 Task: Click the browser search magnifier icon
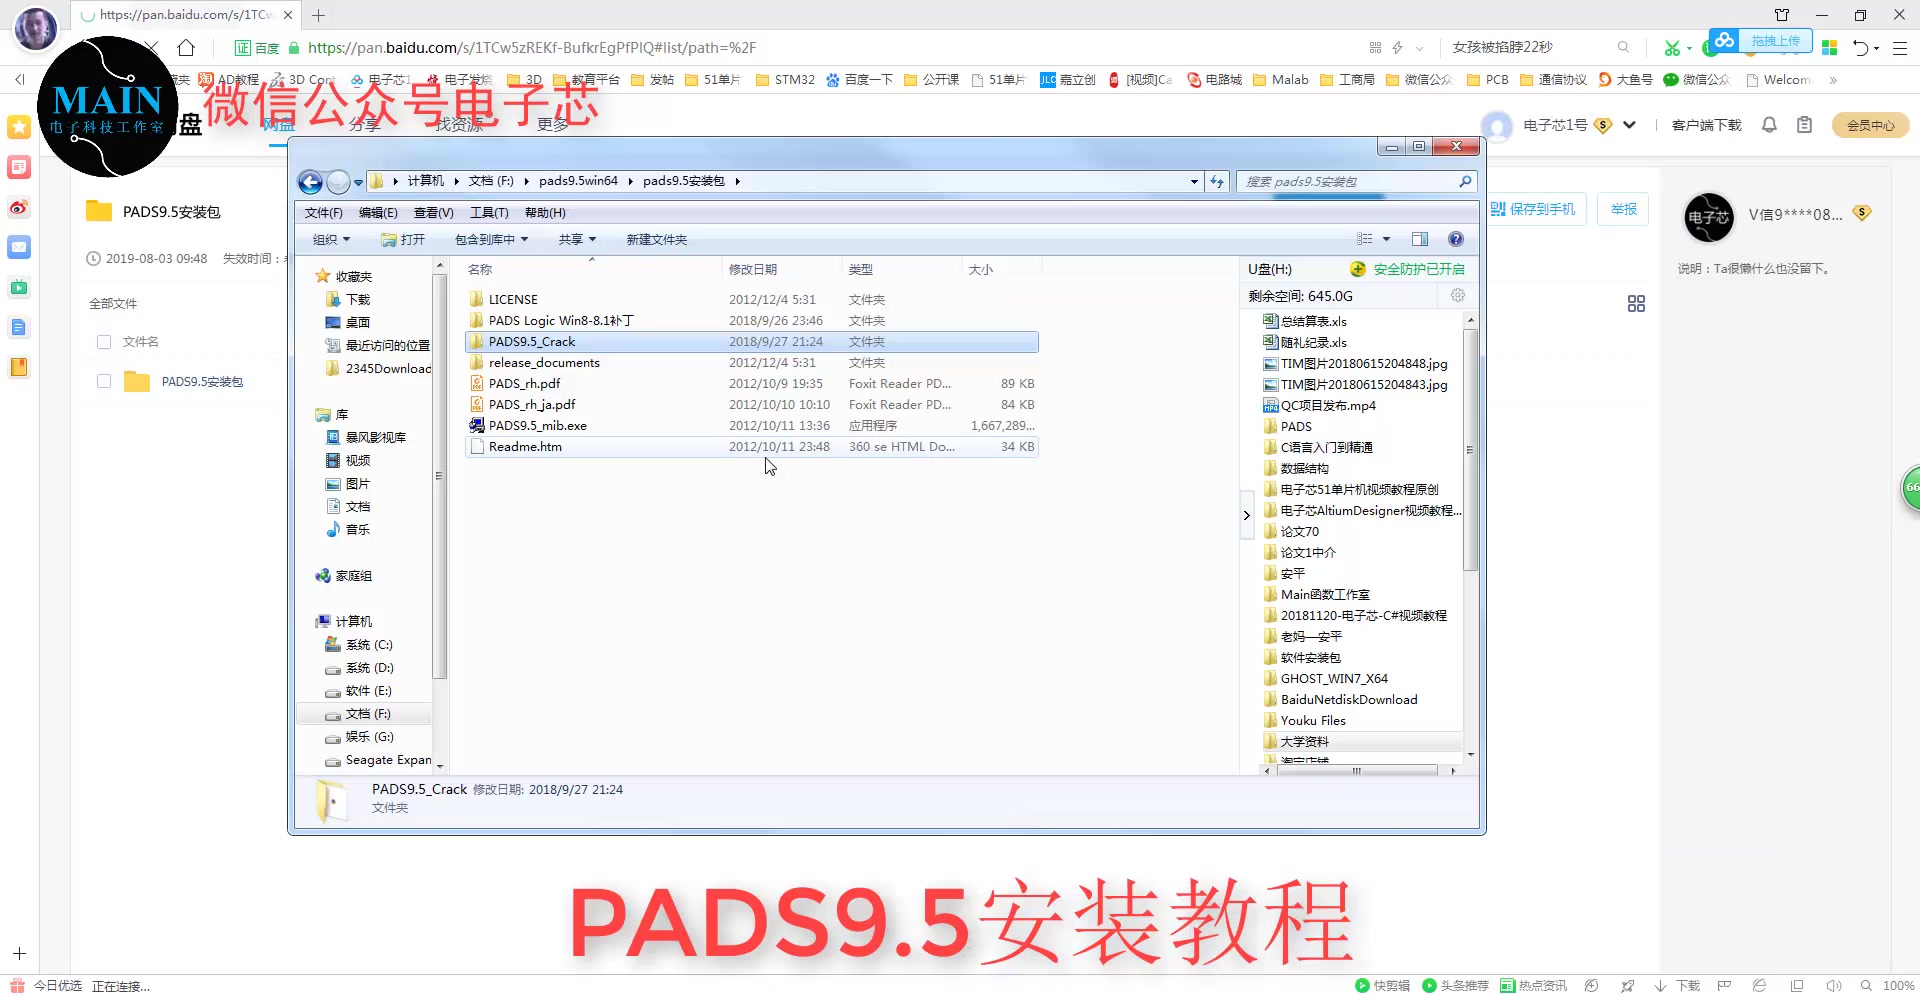click(1623, 47)
